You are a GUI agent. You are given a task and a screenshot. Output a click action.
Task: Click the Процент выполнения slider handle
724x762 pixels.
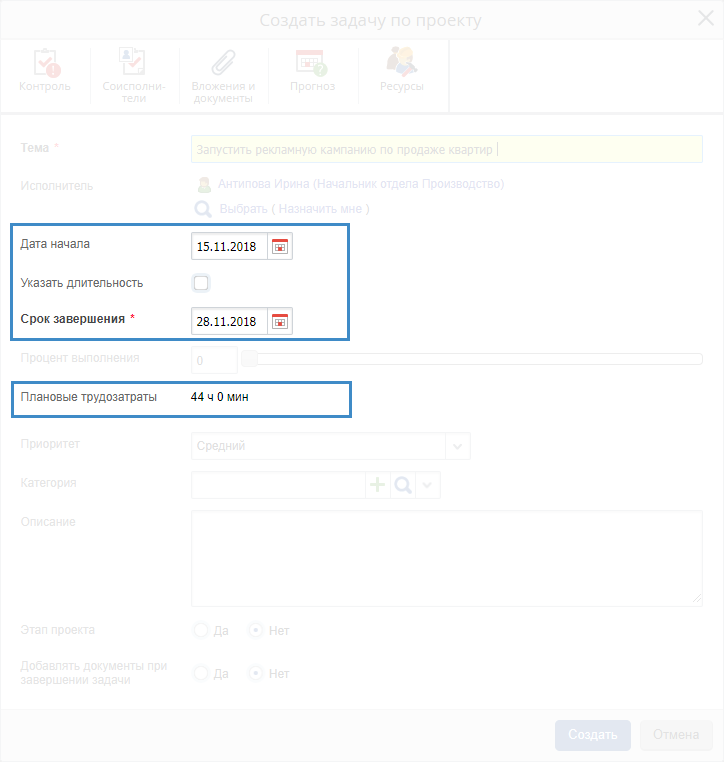250,359
